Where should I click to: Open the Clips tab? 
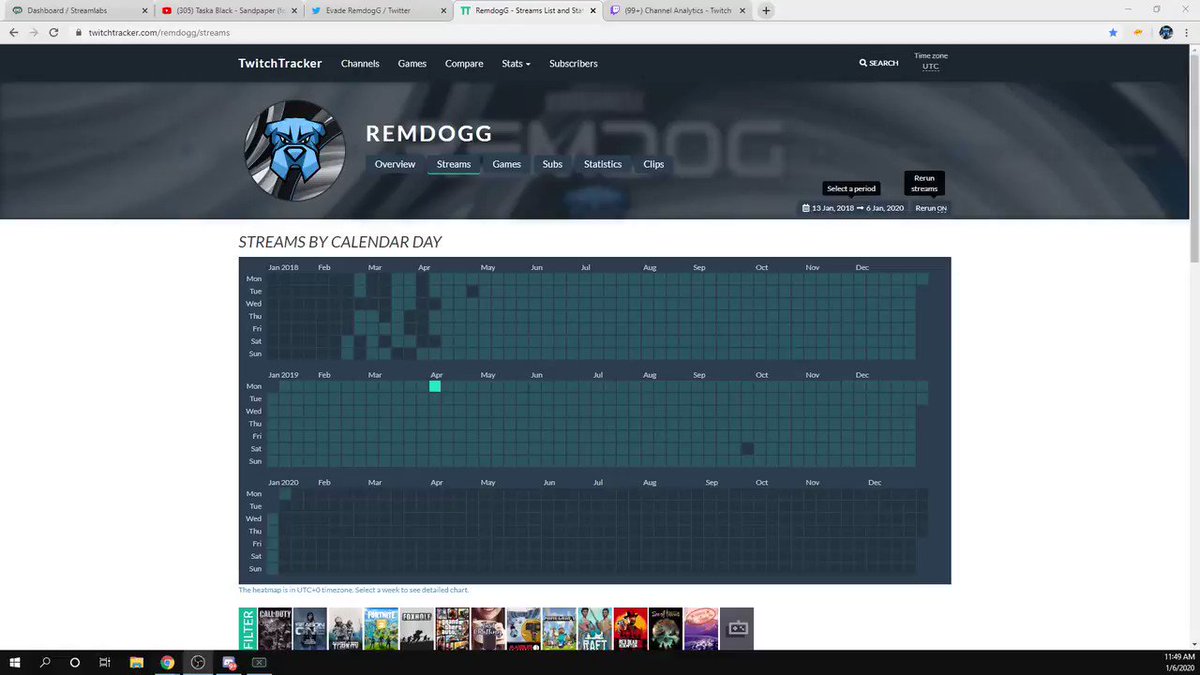[653, 164]
